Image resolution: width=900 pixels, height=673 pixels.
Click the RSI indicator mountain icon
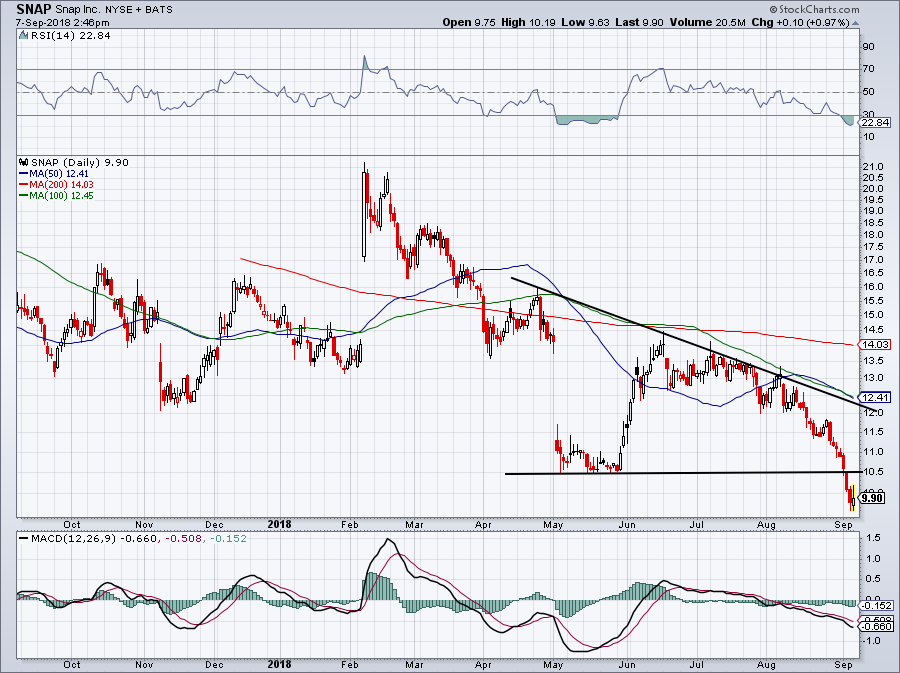tap(23, 35)
